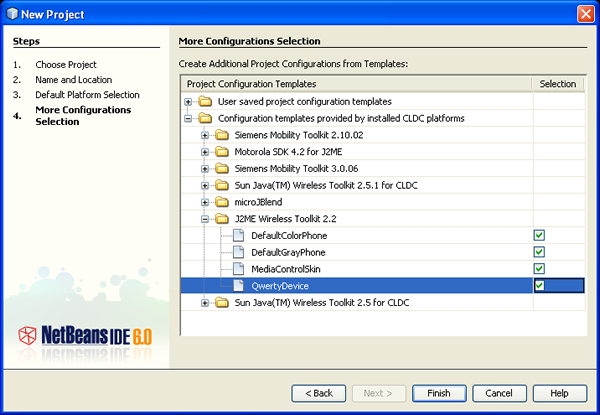The image size is (600, 415).
Task: Collapse Configuration templates provided by installed CLDC platforms
Action: 188,119
